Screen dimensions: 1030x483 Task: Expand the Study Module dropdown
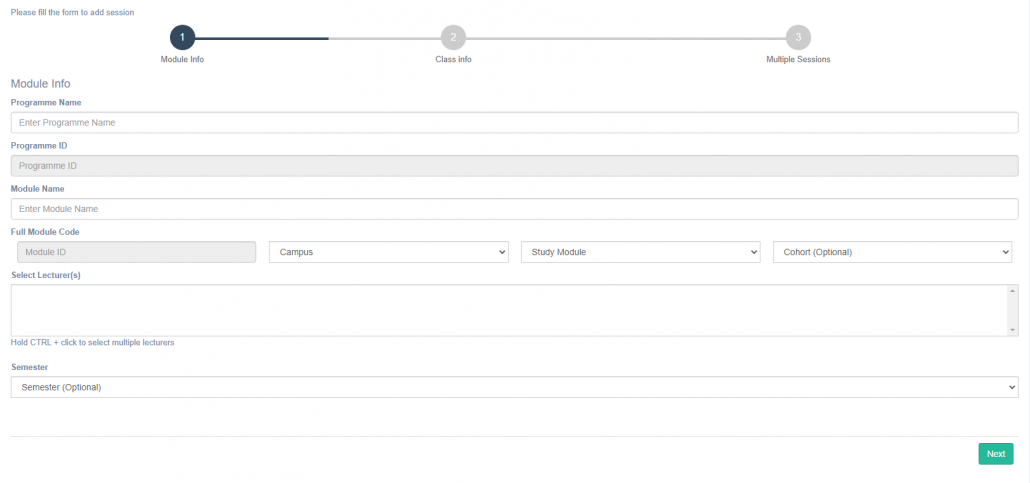pos(640,252)
